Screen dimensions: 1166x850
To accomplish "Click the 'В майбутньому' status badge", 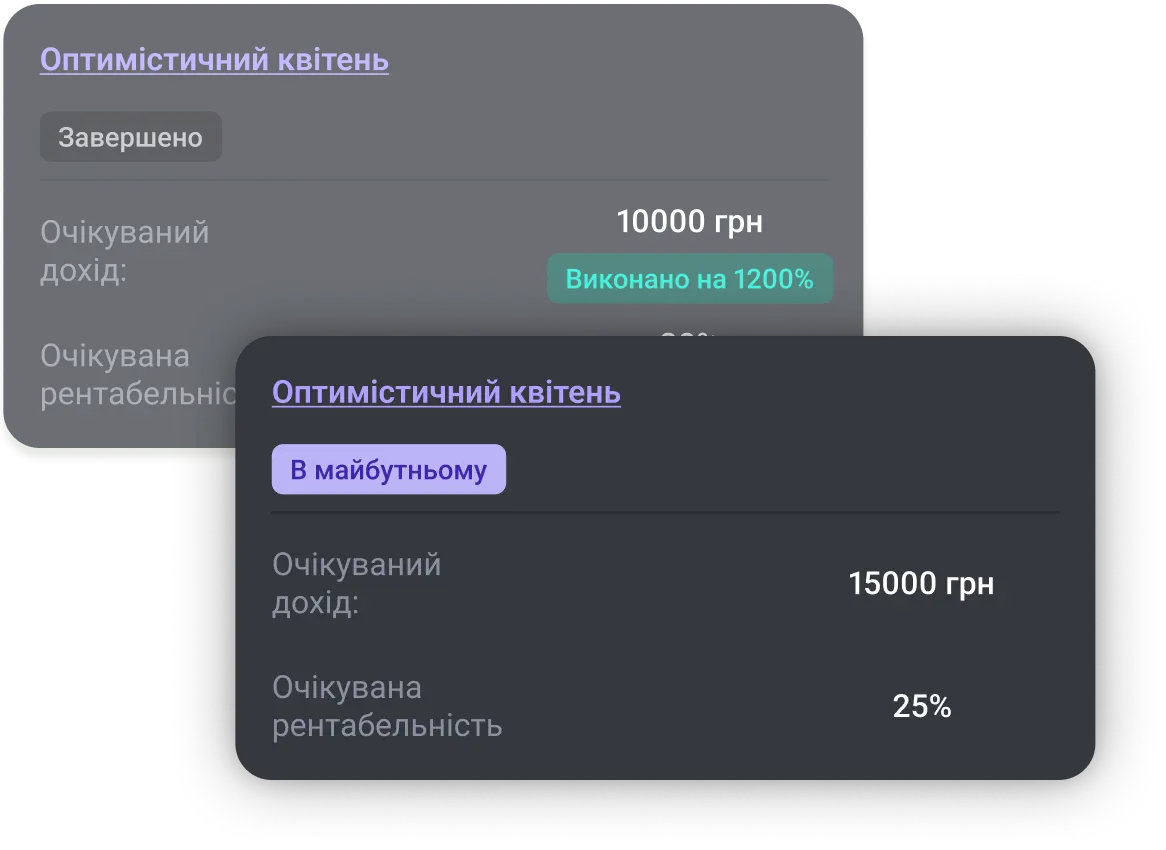I will [389, 468].
